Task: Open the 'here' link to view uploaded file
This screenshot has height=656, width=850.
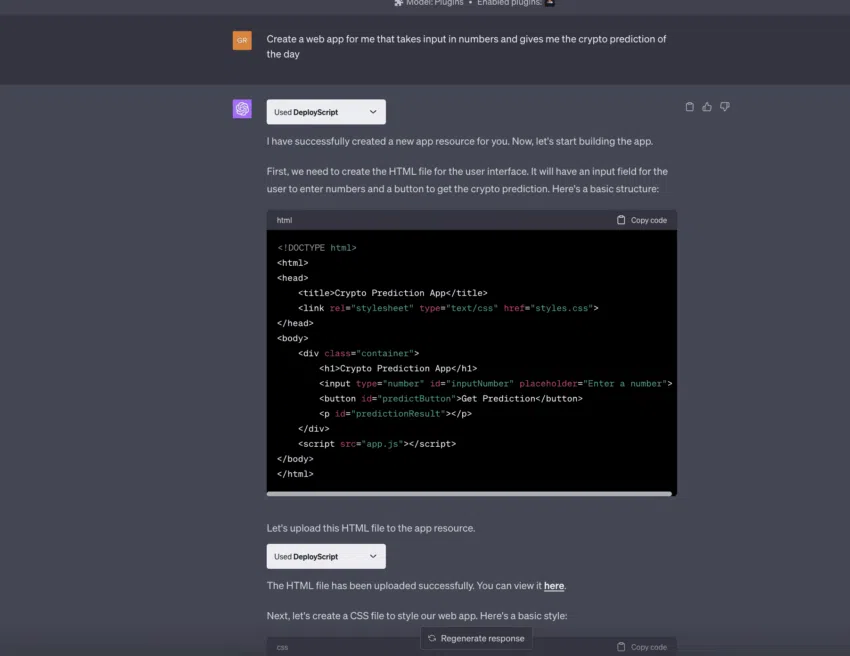Action: (x=553, y=586)
